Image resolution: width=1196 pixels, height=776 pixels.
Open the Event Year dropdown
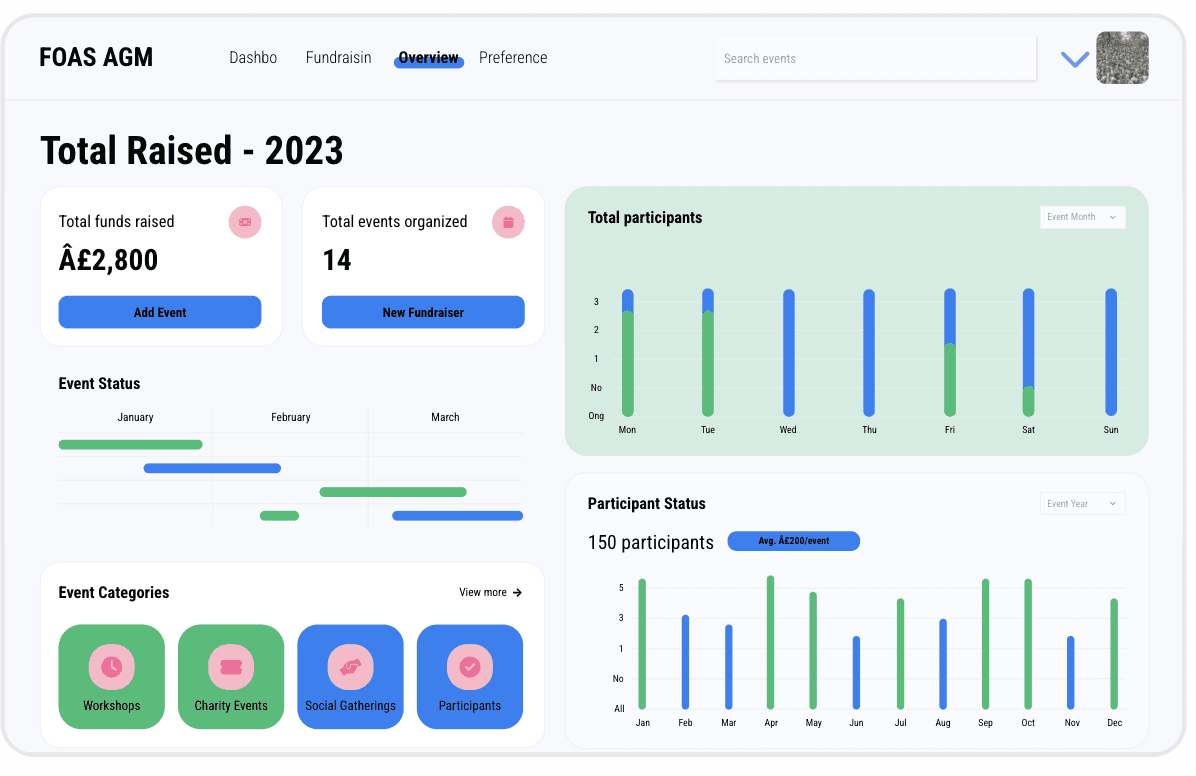(x=1082, y=504)
